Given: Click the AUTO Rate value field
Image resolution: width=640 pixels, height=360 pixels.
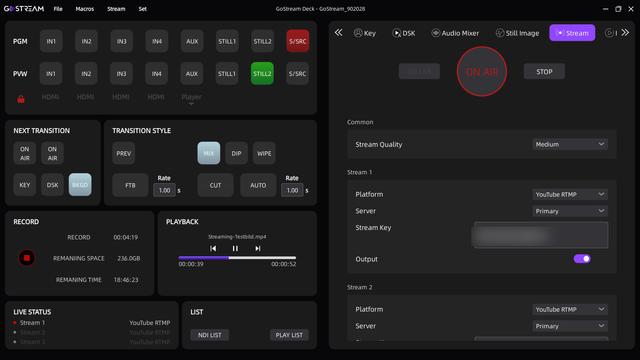Looking at the screenshot, I should tap(292, 191).
